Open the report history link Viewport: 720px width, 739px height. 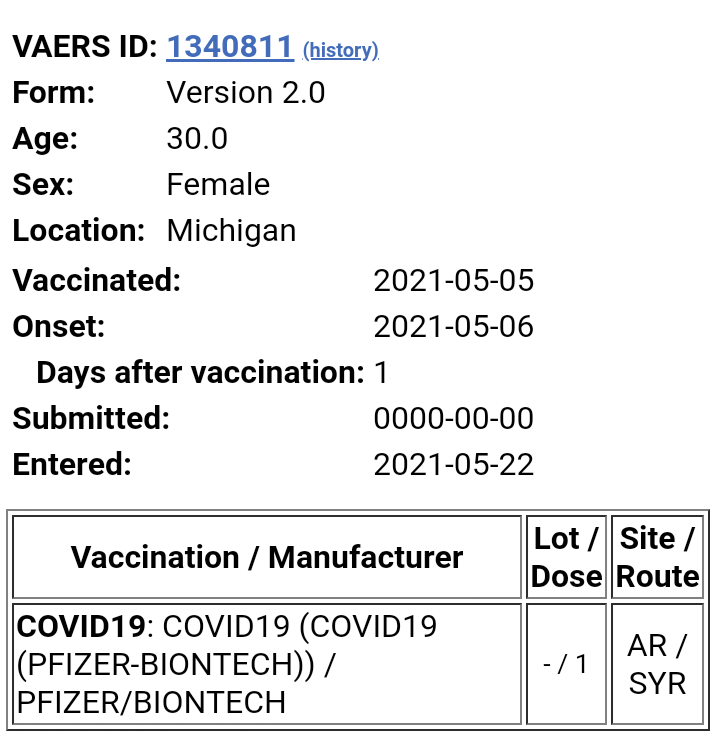(x=340, y=50)
